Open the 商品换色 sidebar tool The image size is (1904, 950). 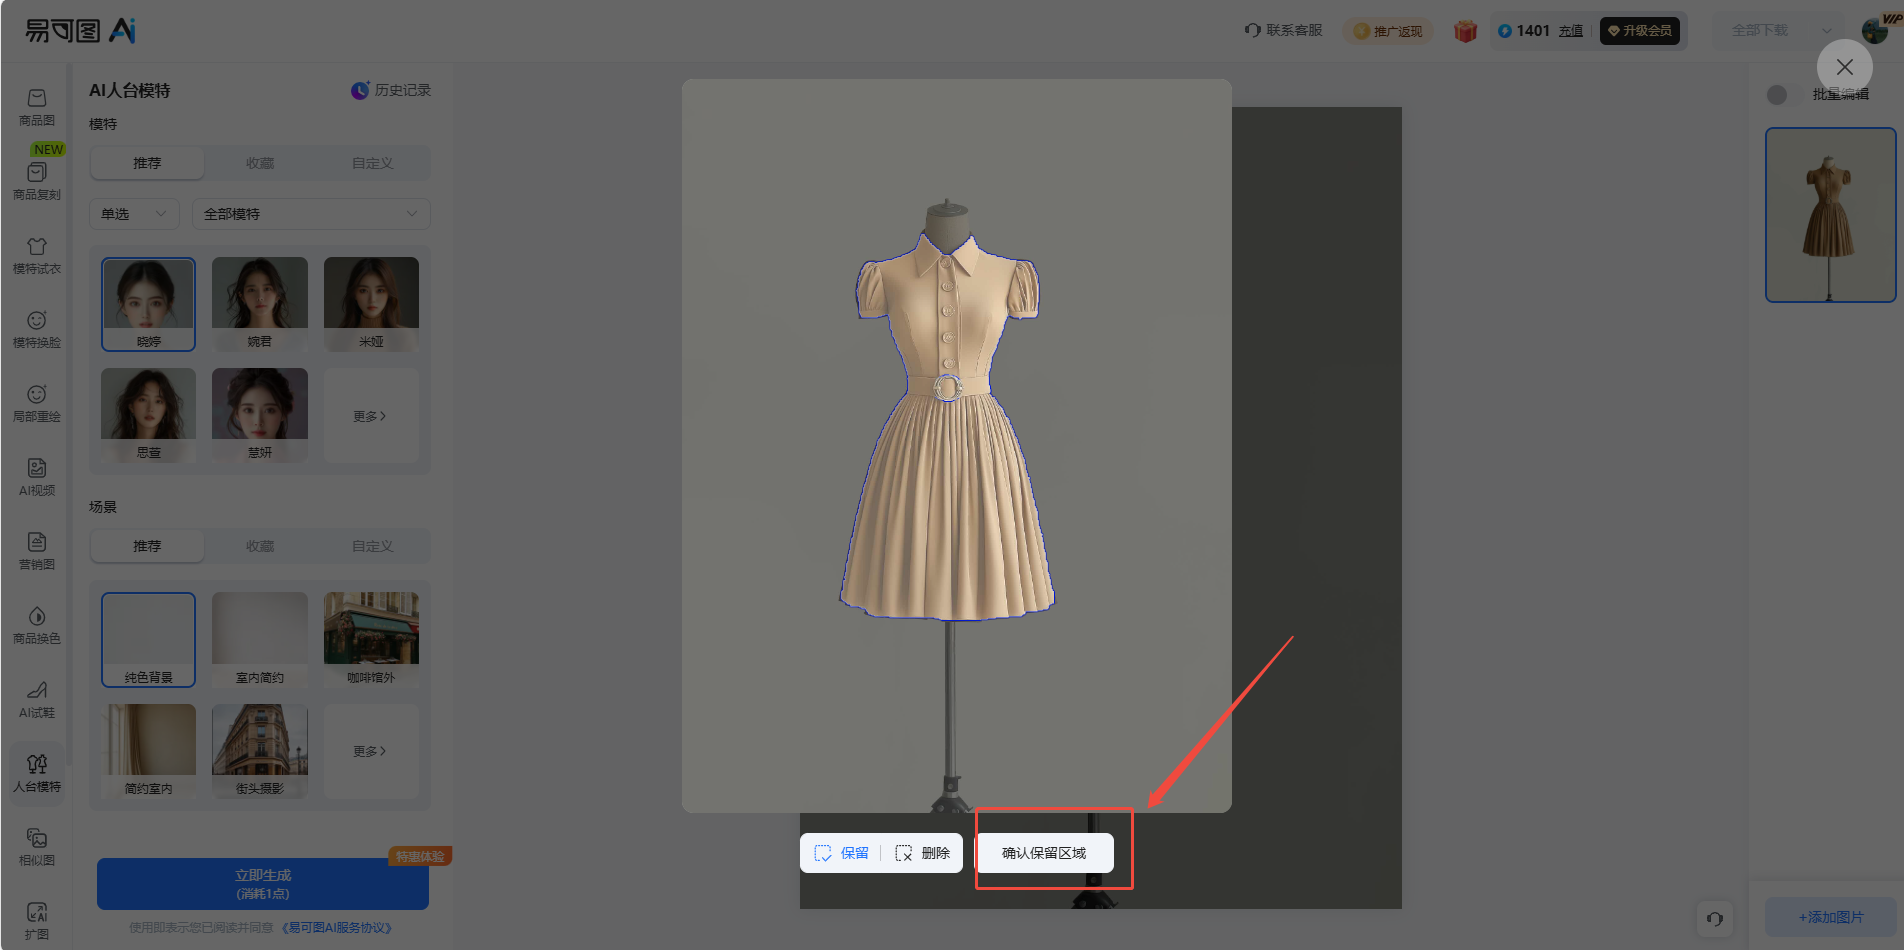click(37, 626)
